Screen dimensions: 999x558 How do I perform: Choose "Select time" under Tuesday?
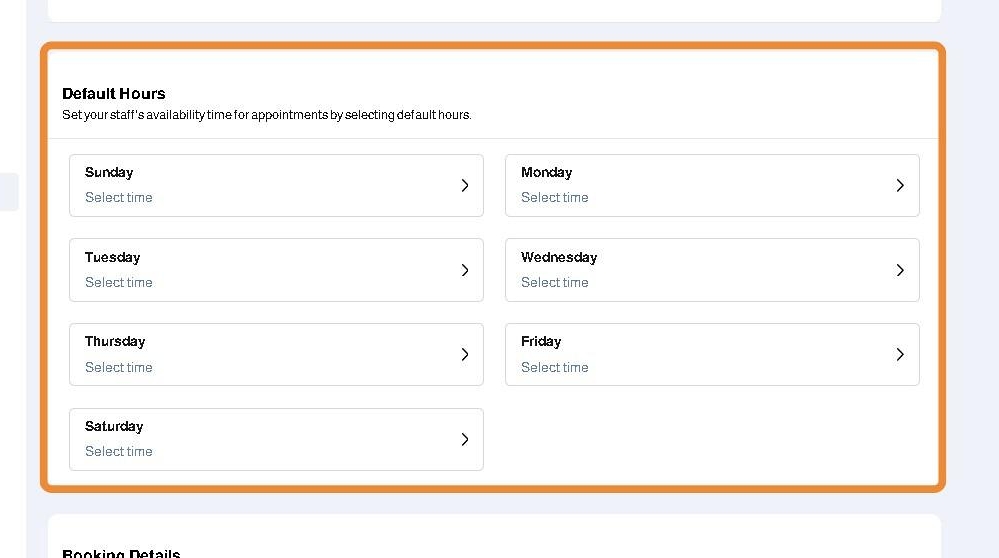coord(119,283)
